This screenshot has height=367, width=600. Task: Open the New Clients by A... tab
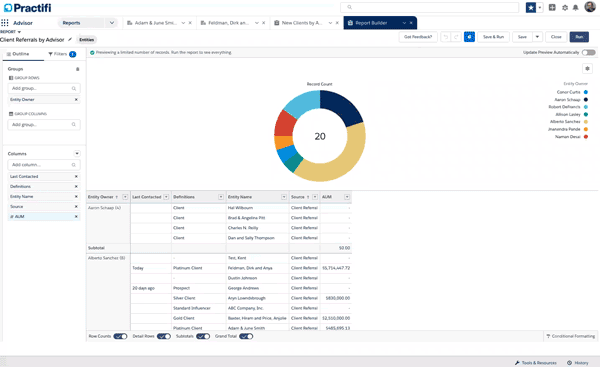point(302,23)
